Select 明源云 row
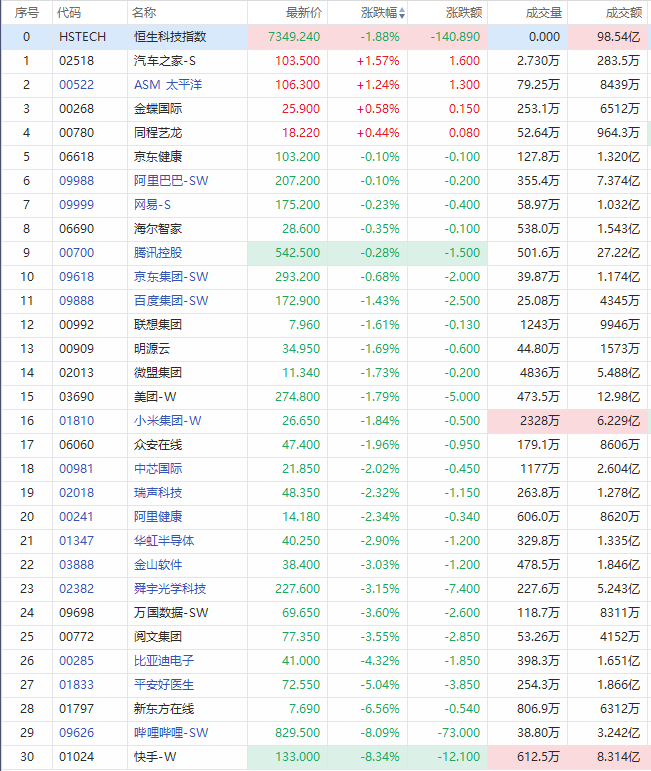 point(325,349)
